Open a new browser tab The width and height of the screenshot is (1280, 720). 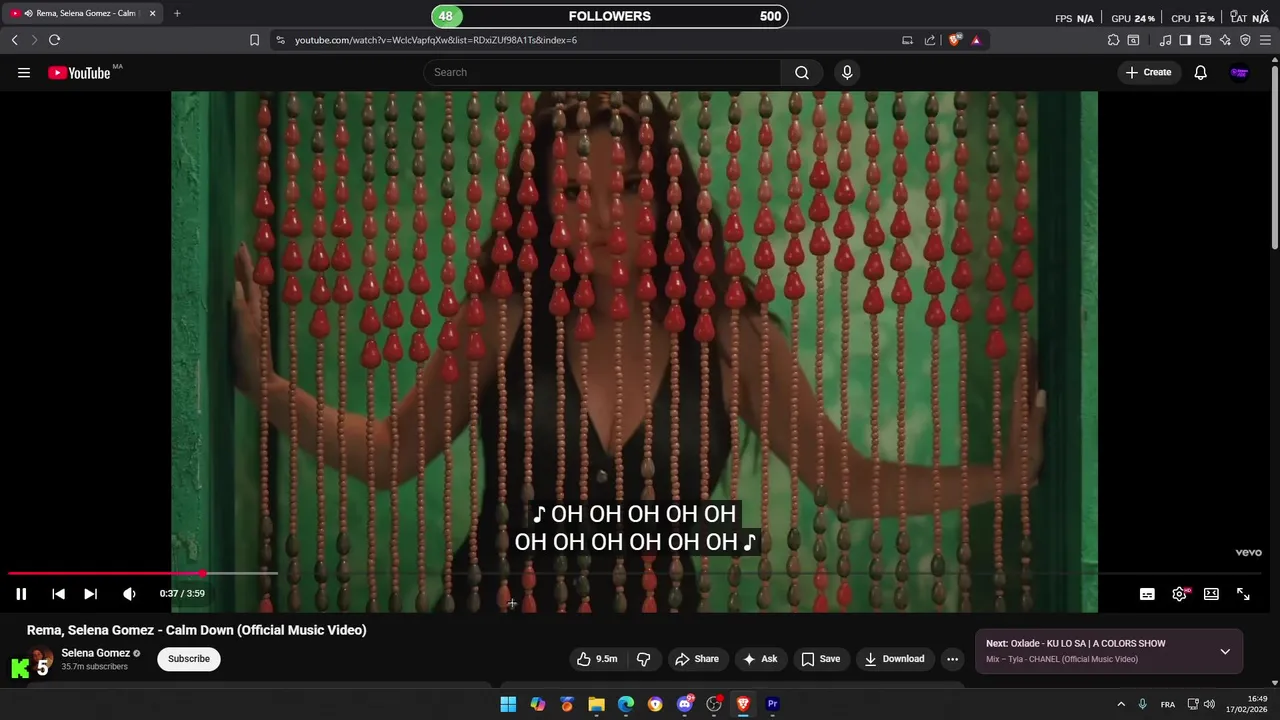click(177, 13)
